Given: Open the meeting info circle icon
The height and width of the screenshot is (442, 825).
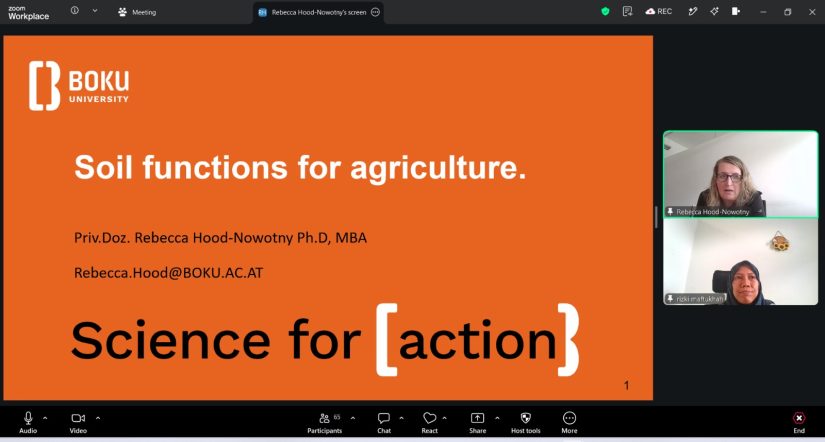Looking at the screenshot, I should (x=75, y=11).
